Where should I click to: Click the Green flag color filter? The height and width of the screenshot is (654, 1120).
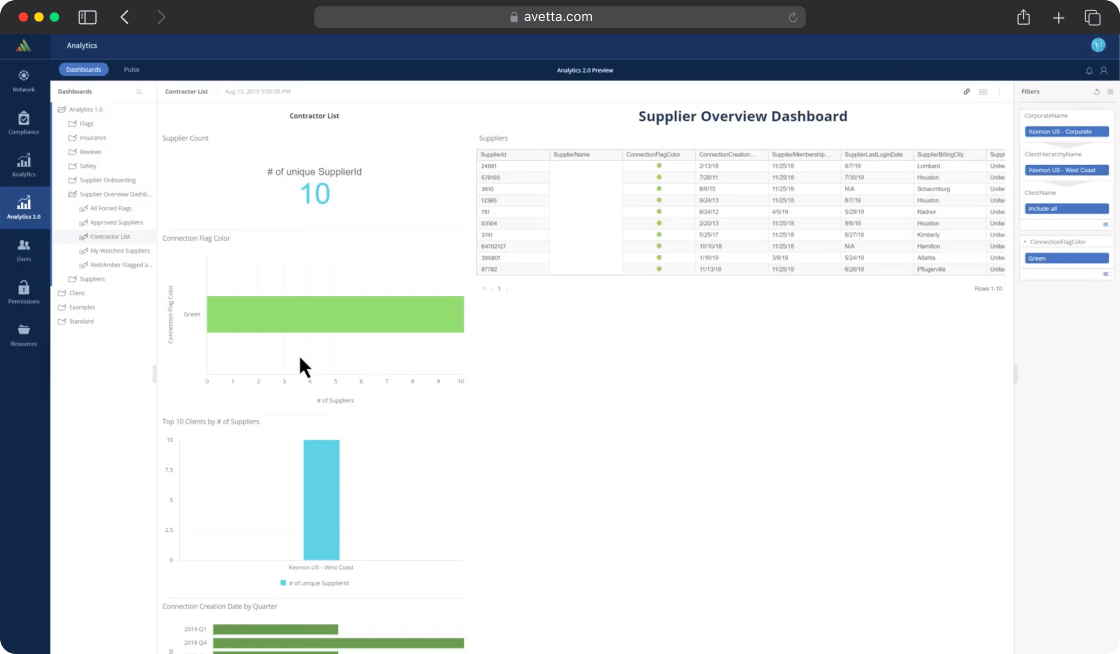coord(1066,258)
